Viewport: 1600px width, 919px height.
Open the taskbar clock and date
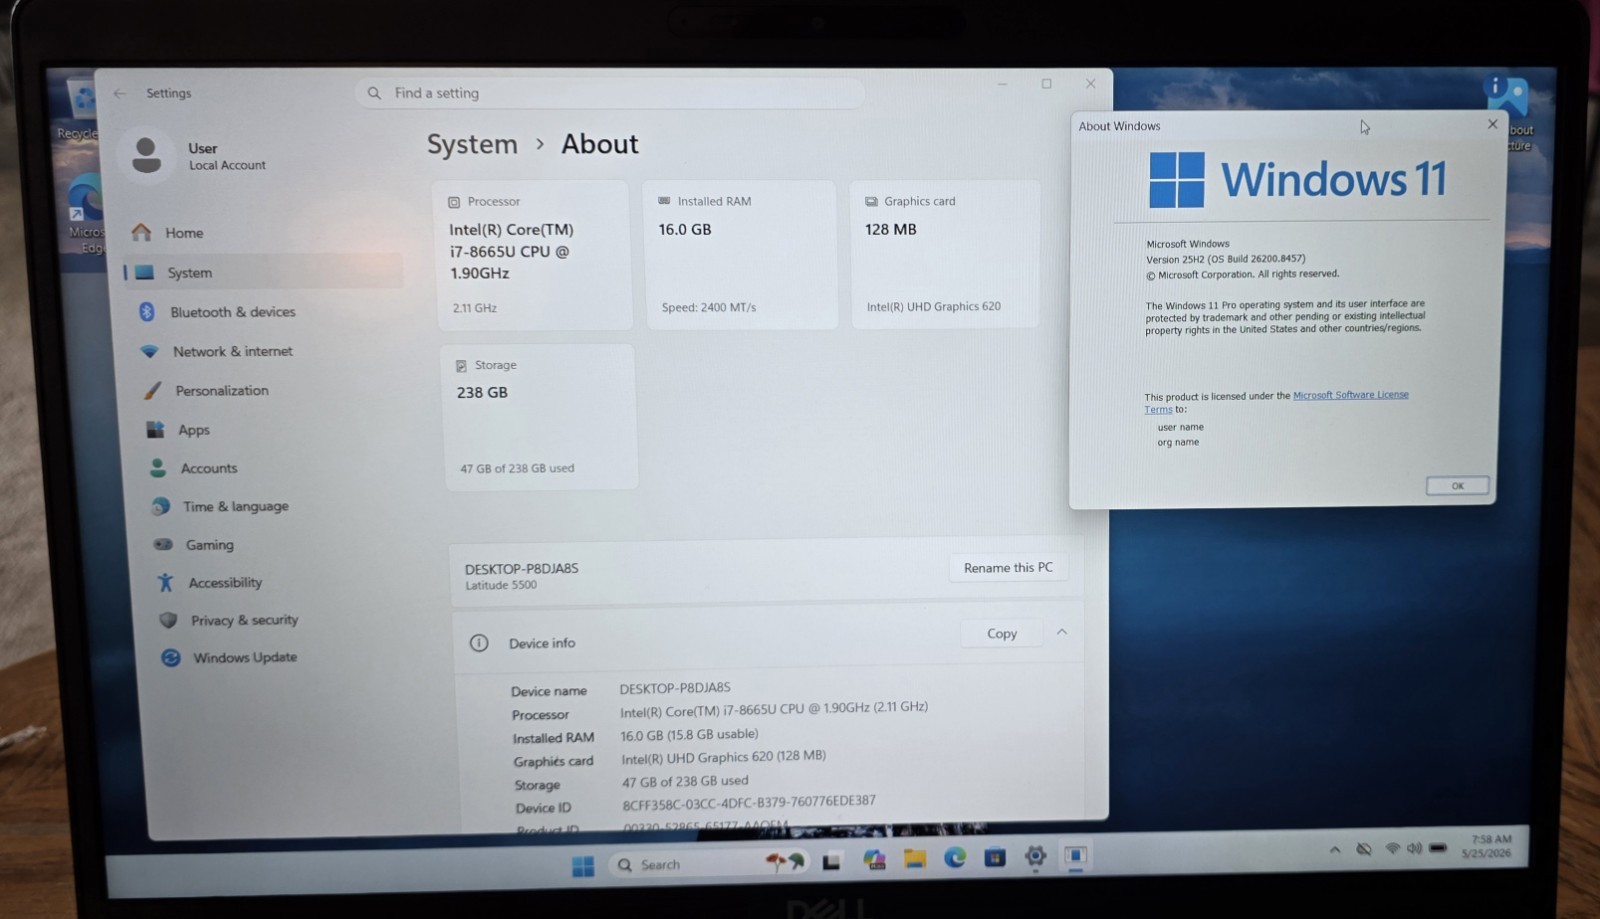[x=1487, y=846]
